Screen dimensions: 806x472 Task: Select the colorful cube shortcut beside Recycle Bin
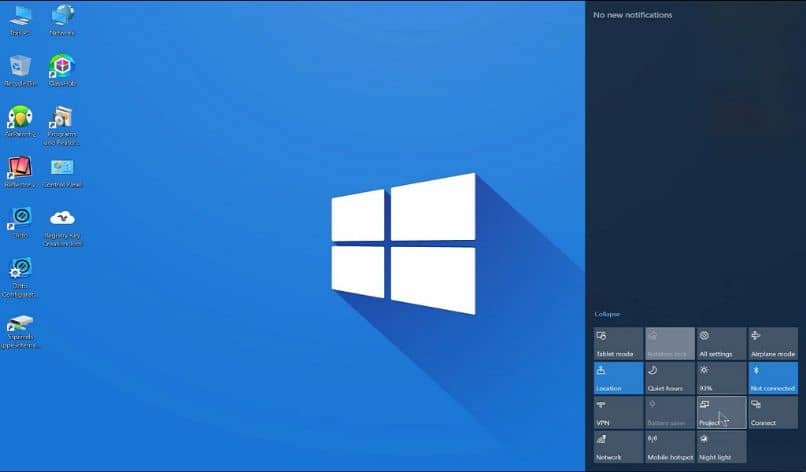coord(62,71)
